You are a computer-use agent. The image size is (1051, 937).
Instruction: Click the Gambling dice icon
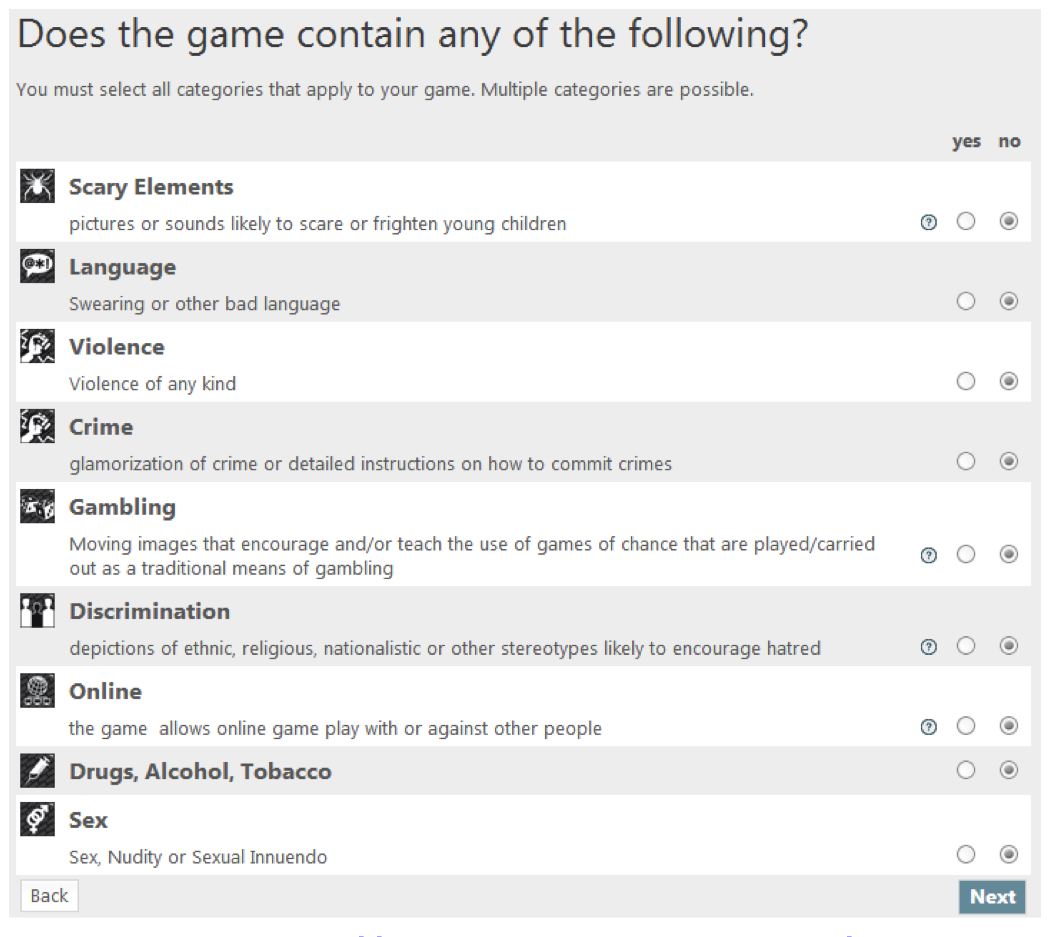point(37,507)
